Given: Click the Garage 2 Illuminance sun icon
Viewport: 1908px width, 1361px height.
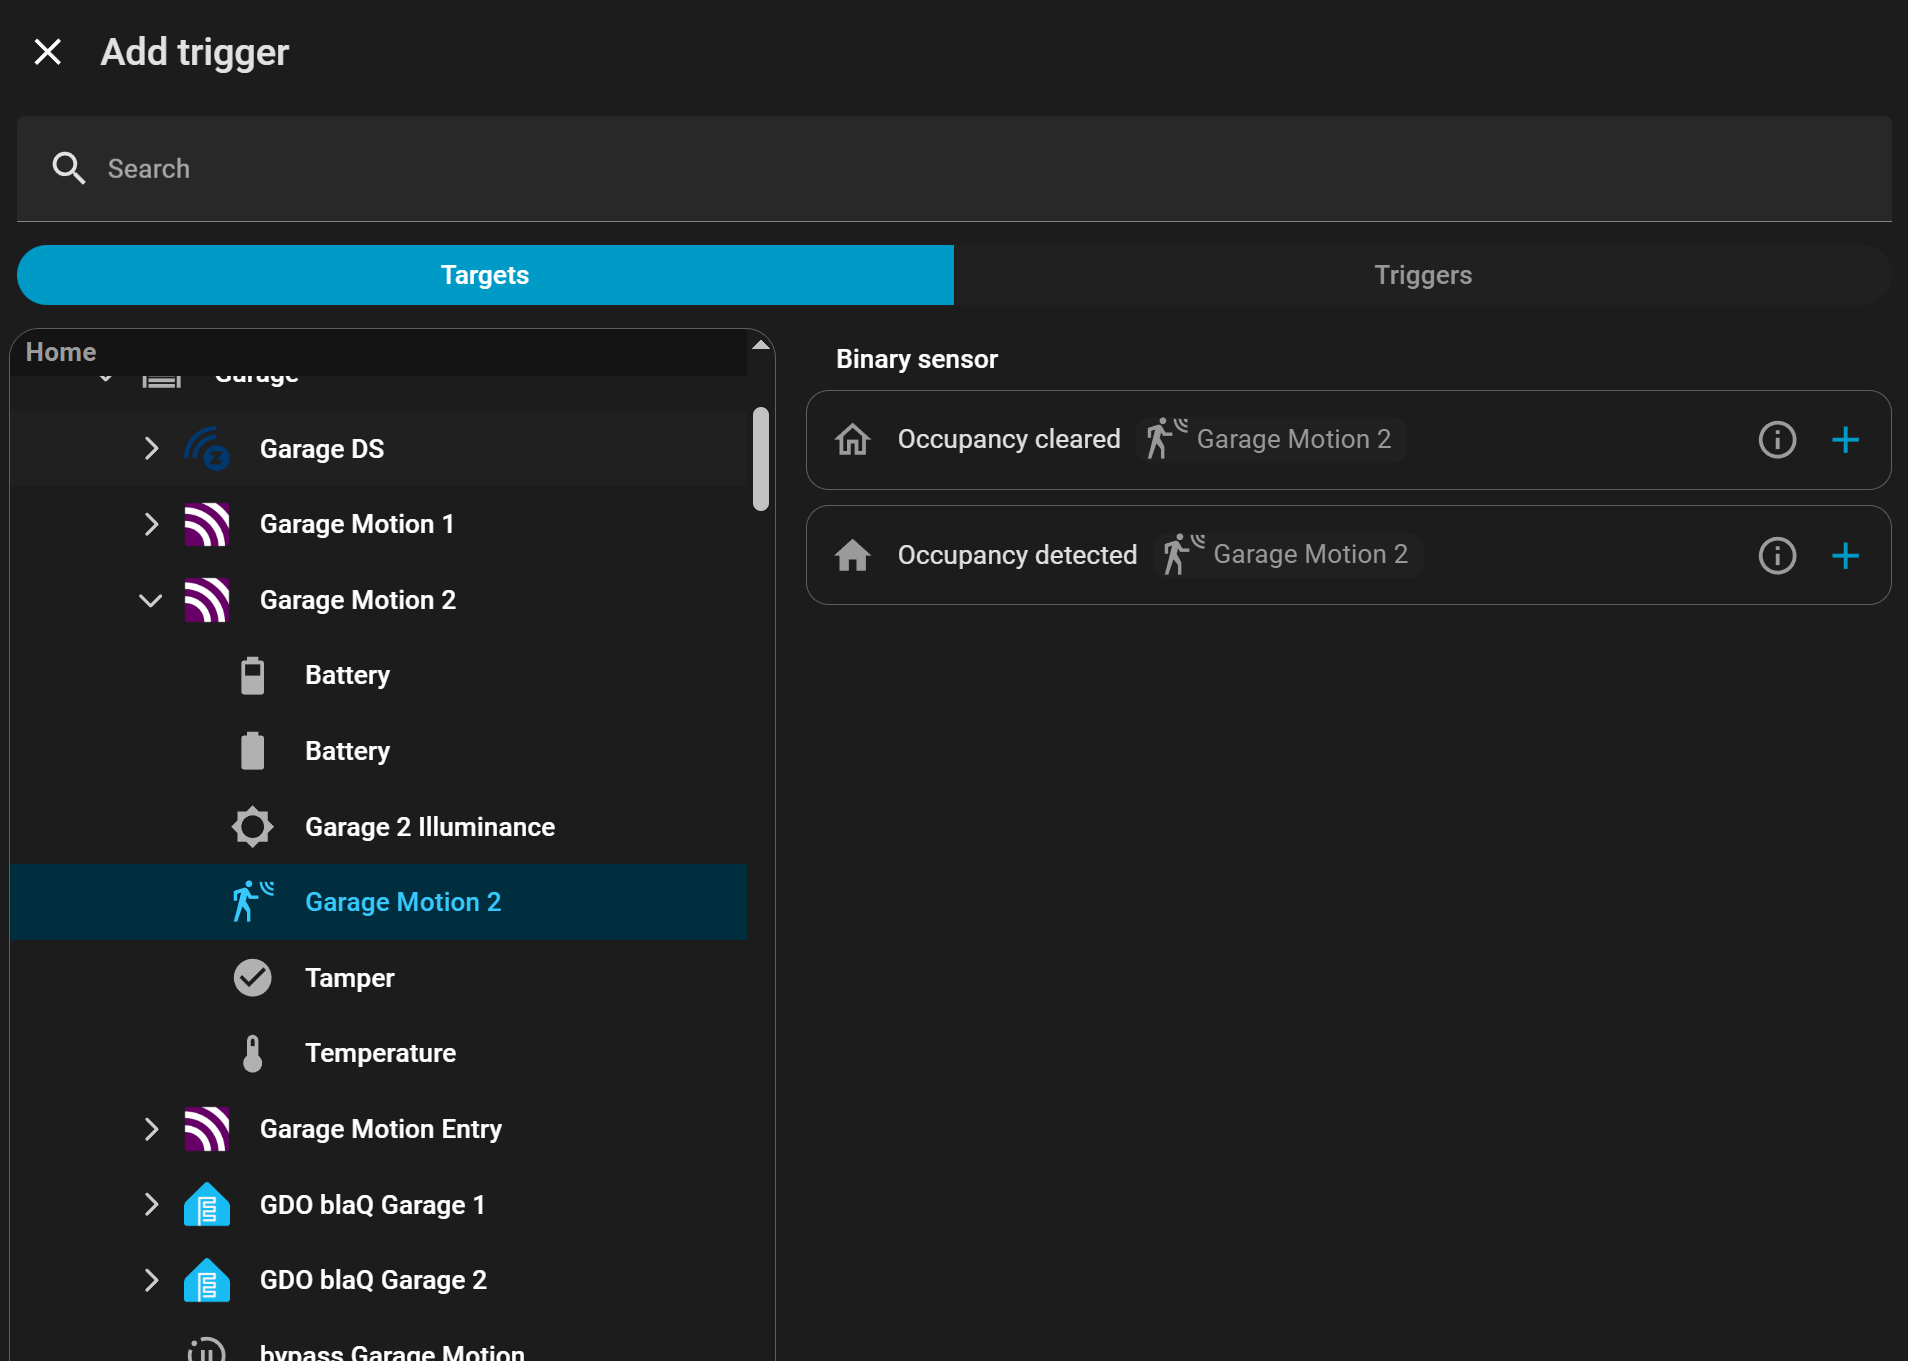Looking at the screenshot, I should 252,827.
